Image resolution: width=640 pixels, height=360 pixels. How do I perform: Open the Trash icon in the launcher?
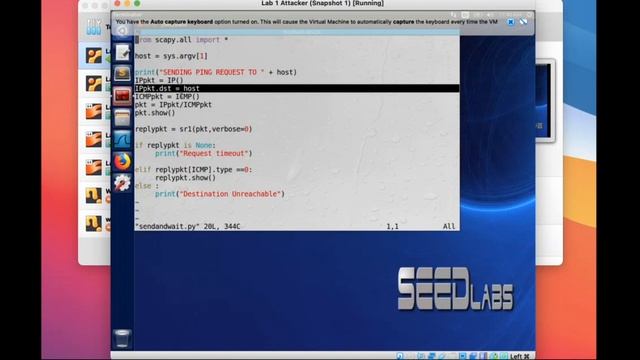pos(122,338)
